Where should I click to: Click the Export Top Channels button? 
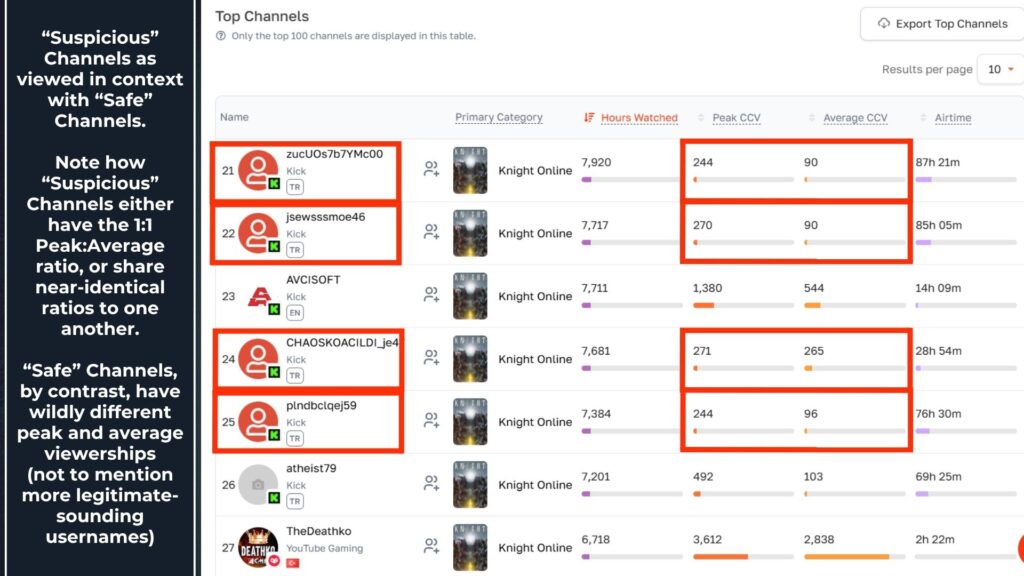[x=940, y=24]
